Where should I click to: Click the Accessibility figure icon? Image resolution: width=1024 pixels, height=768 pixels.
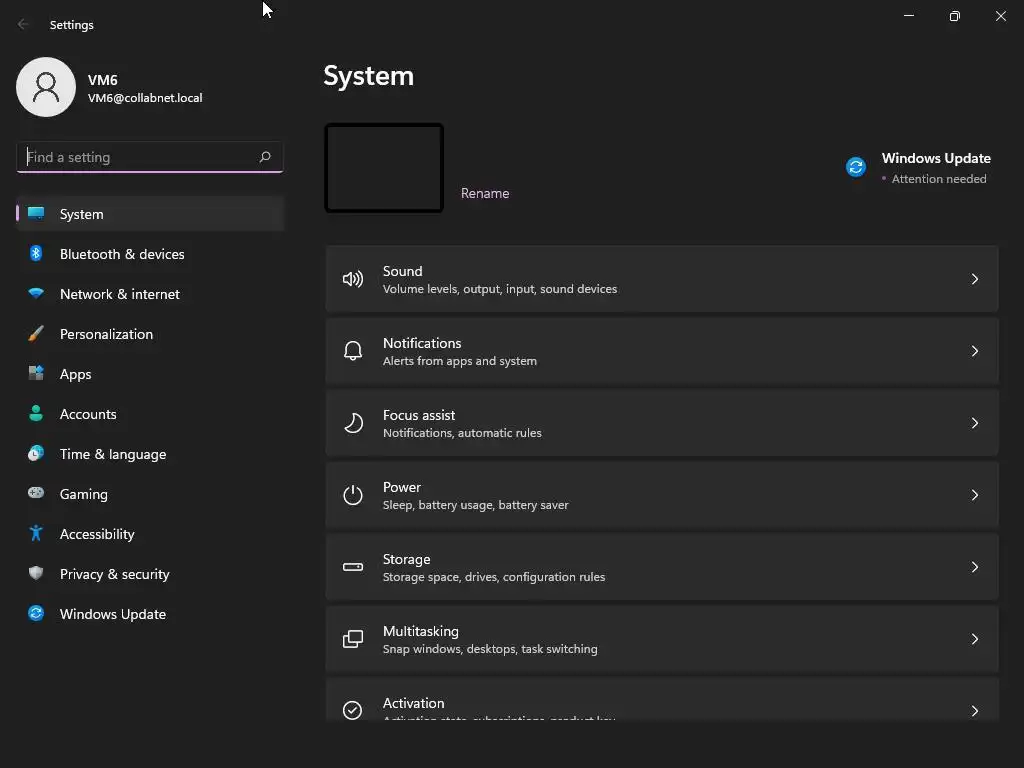(36, 534)
